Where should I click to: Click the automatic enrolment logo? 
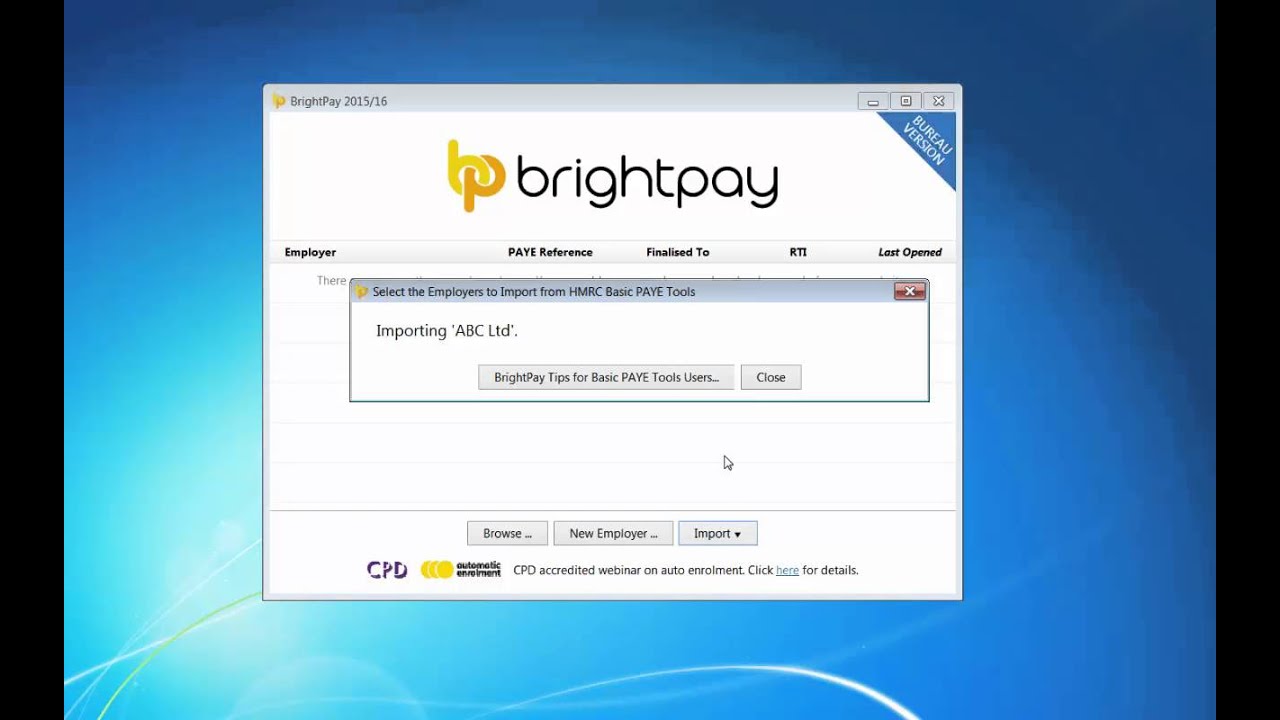click(x=461, y=570)
